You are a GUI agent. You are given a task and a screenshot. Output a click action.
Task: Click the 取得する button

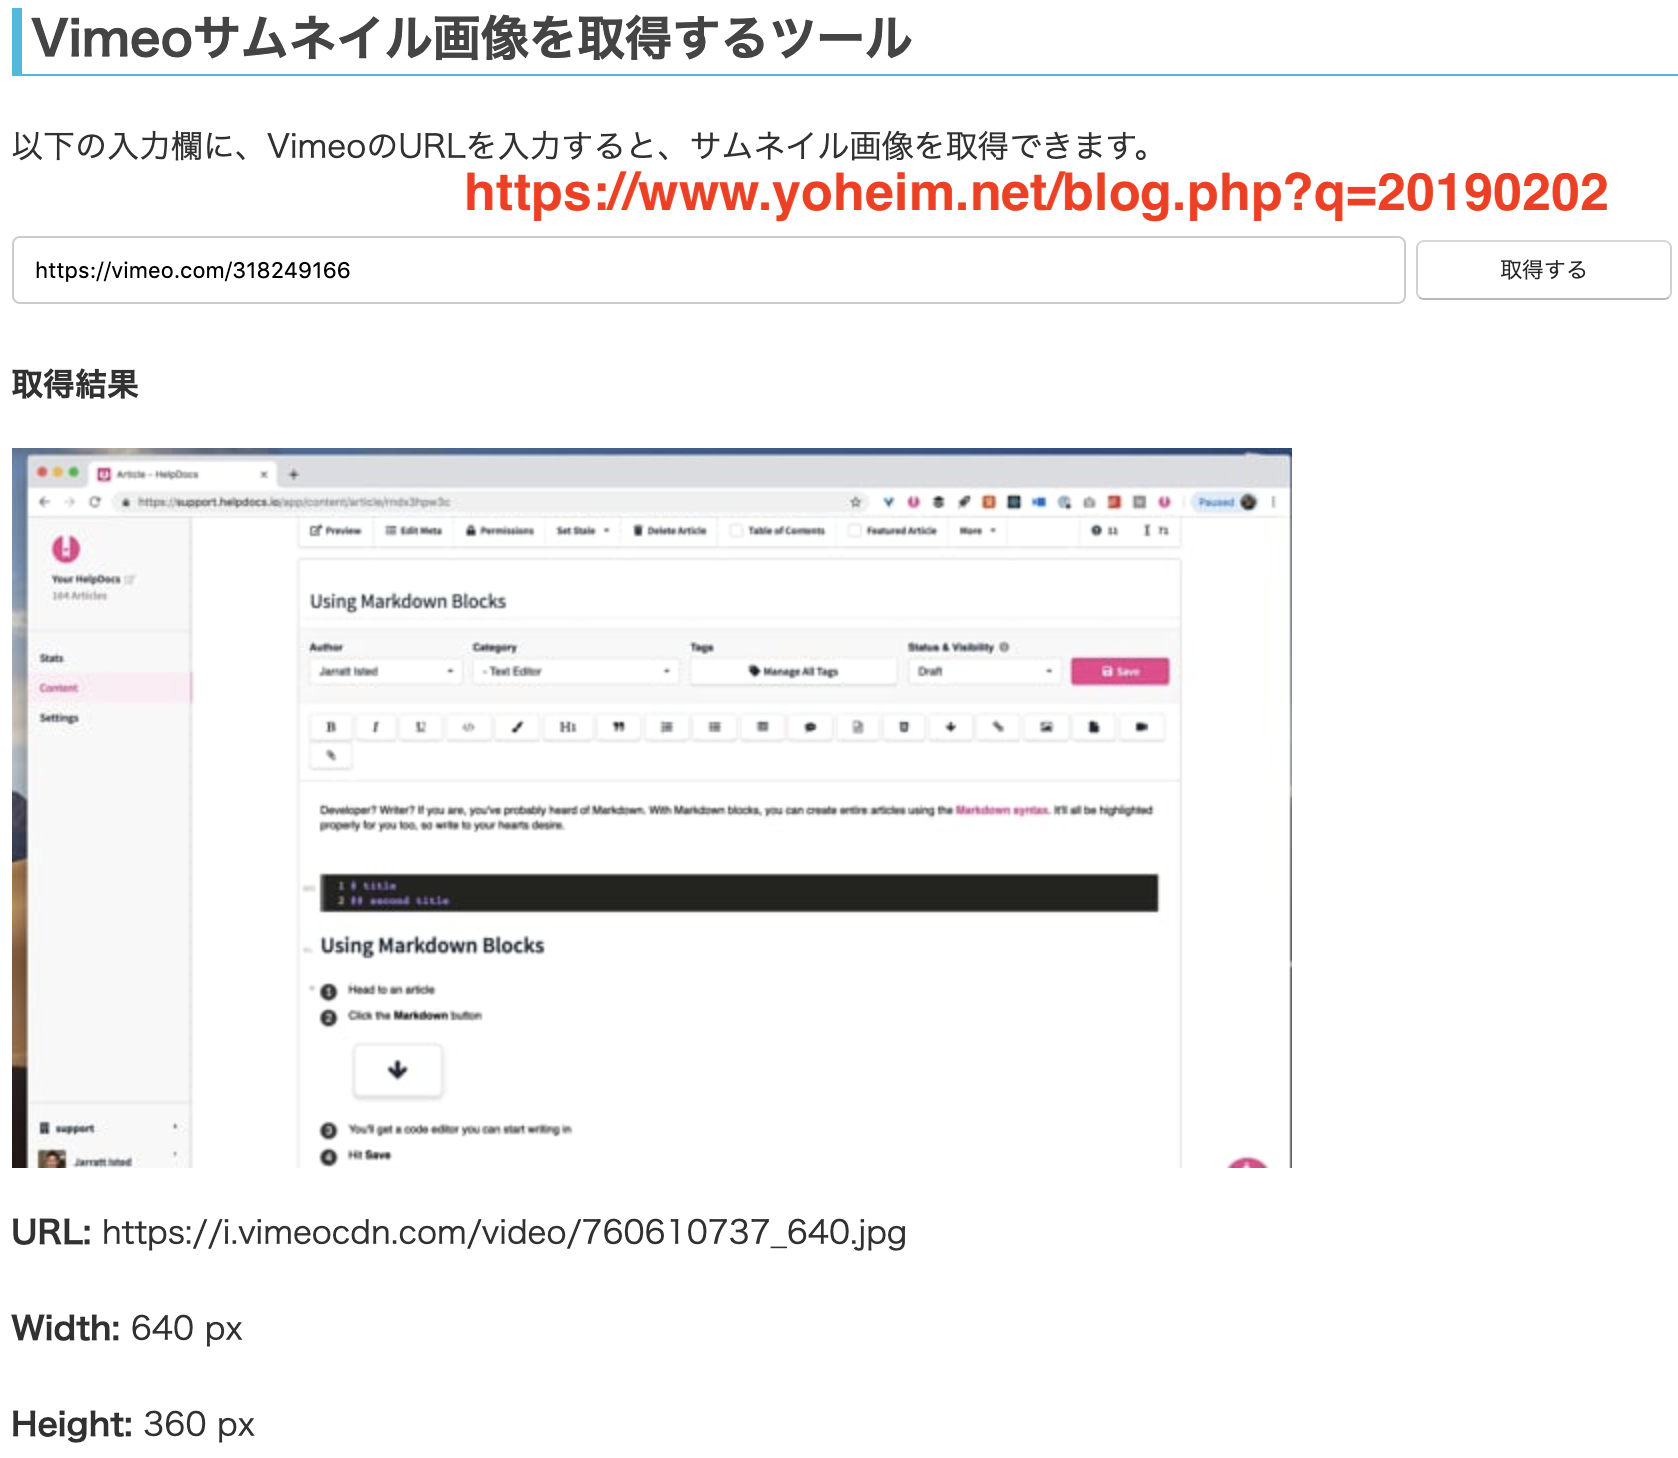[1543, 270]
